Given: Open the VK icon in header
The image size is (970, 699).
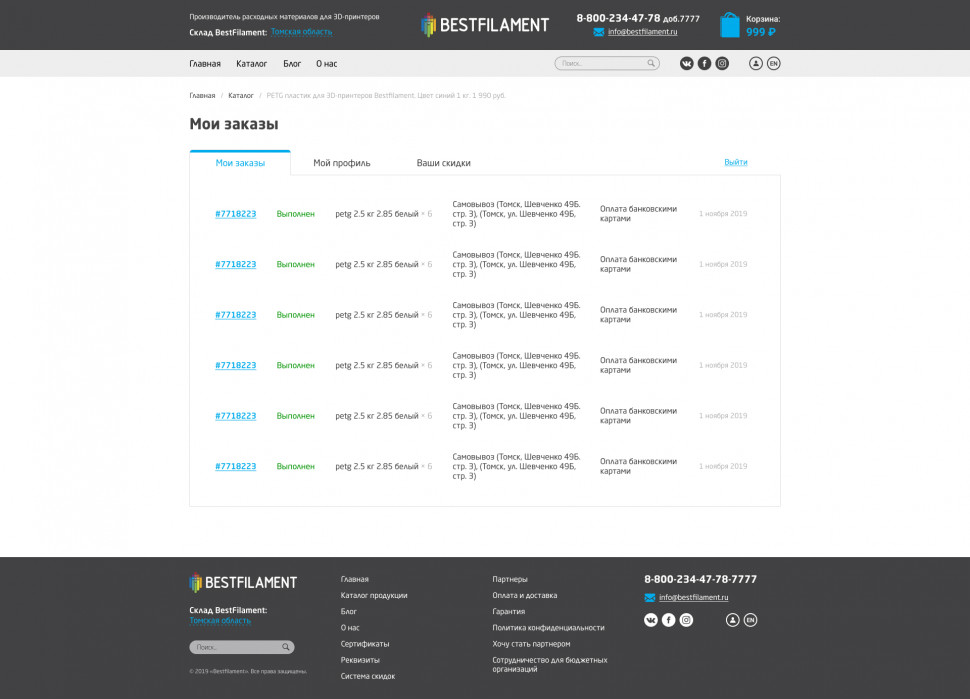Looking at the screenshot, I should pyautogui.click(x=687, y=63).
